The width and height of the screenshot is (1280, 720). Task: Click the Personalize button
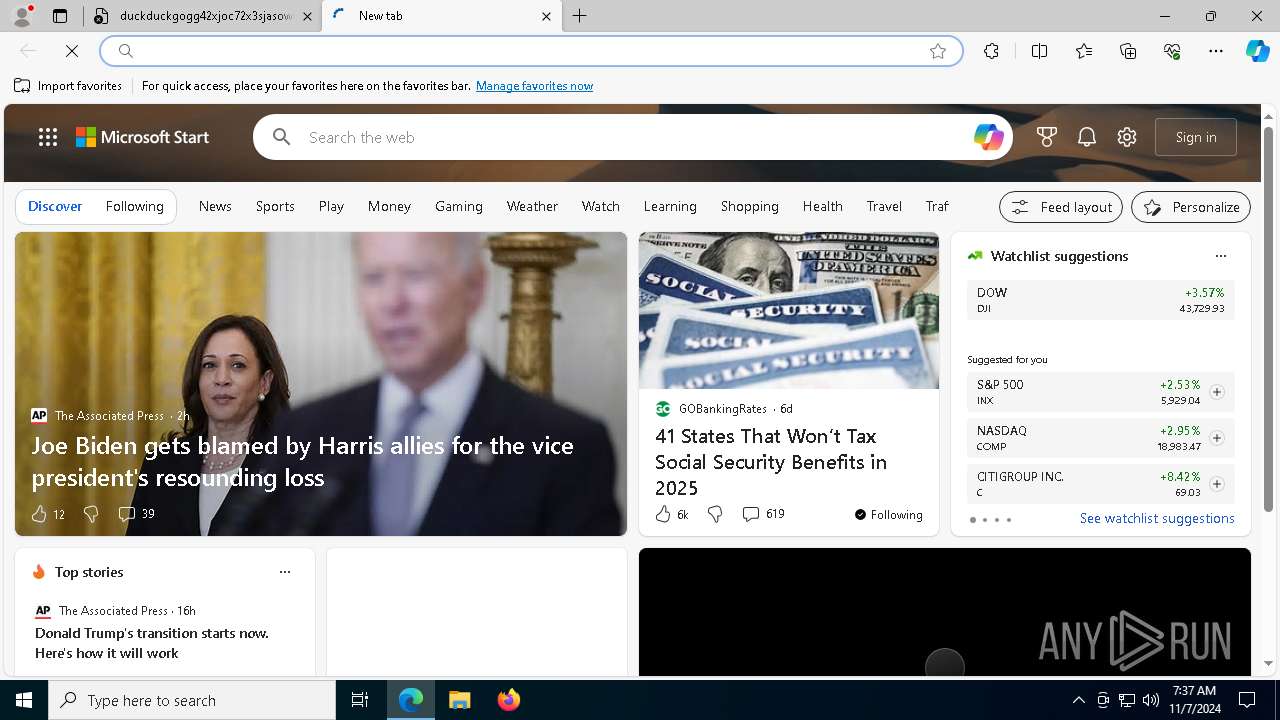[x=1191, y=207]
